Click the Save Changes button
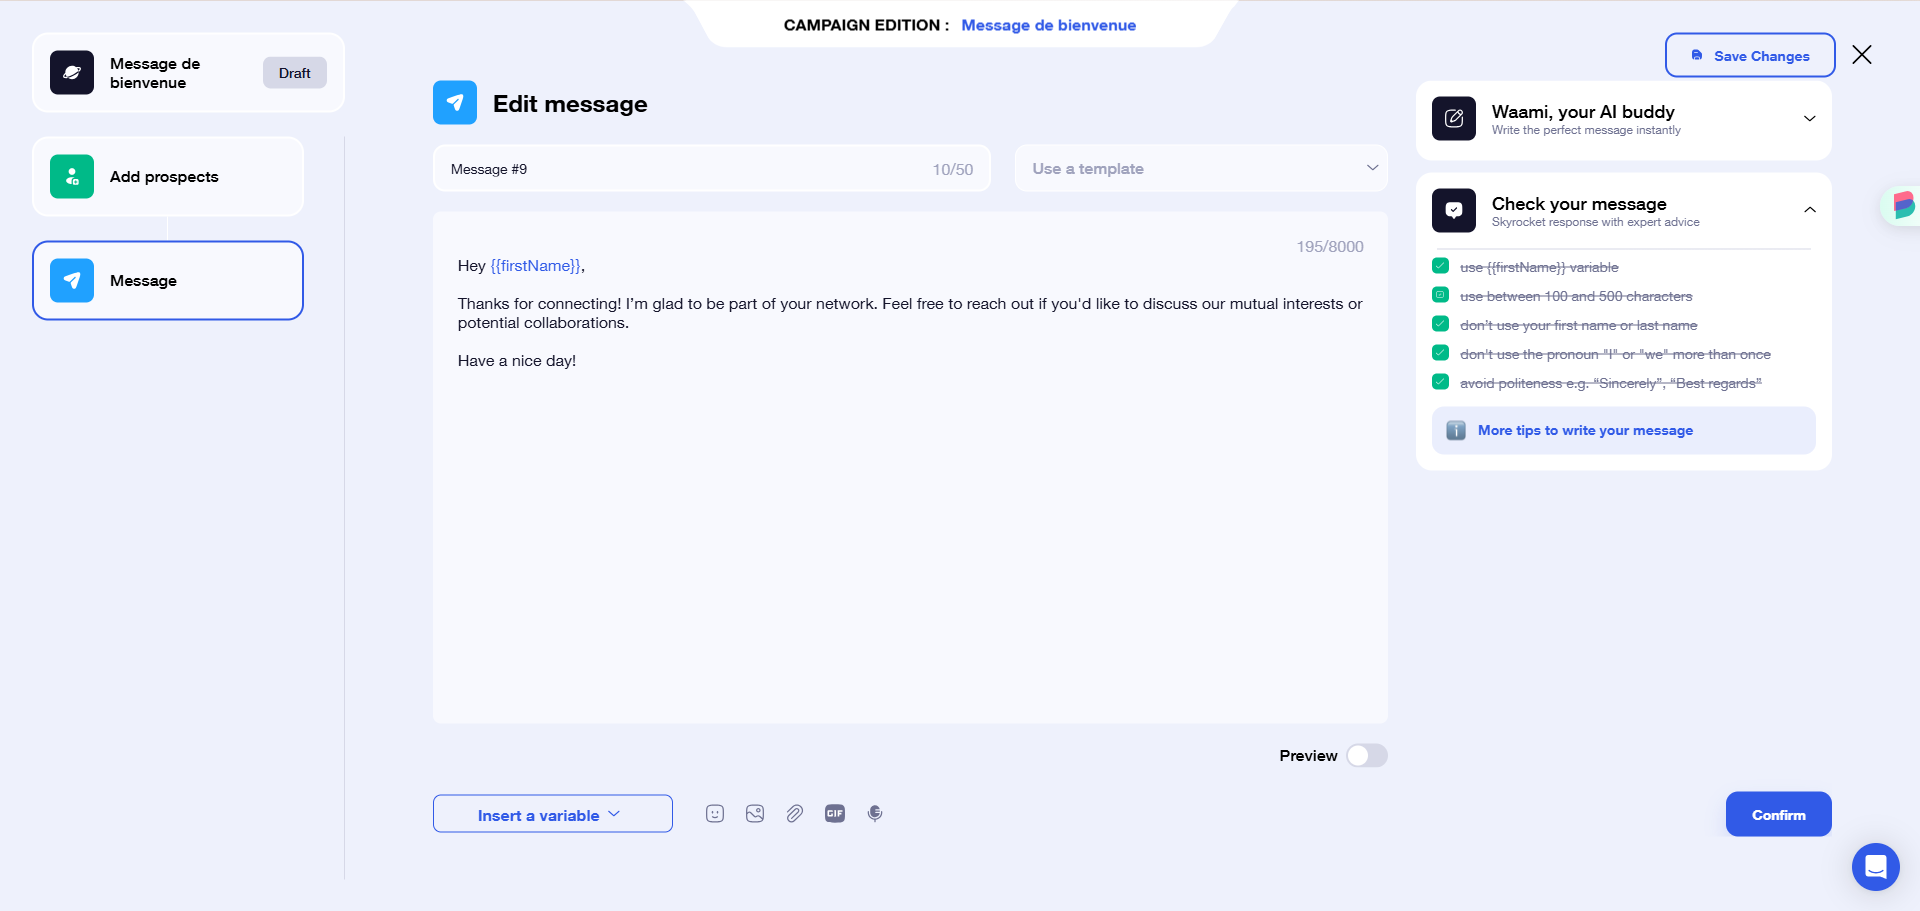The height and width of the screenshot is (911, 1920). pyautogui.click(x=1749, y=55)
